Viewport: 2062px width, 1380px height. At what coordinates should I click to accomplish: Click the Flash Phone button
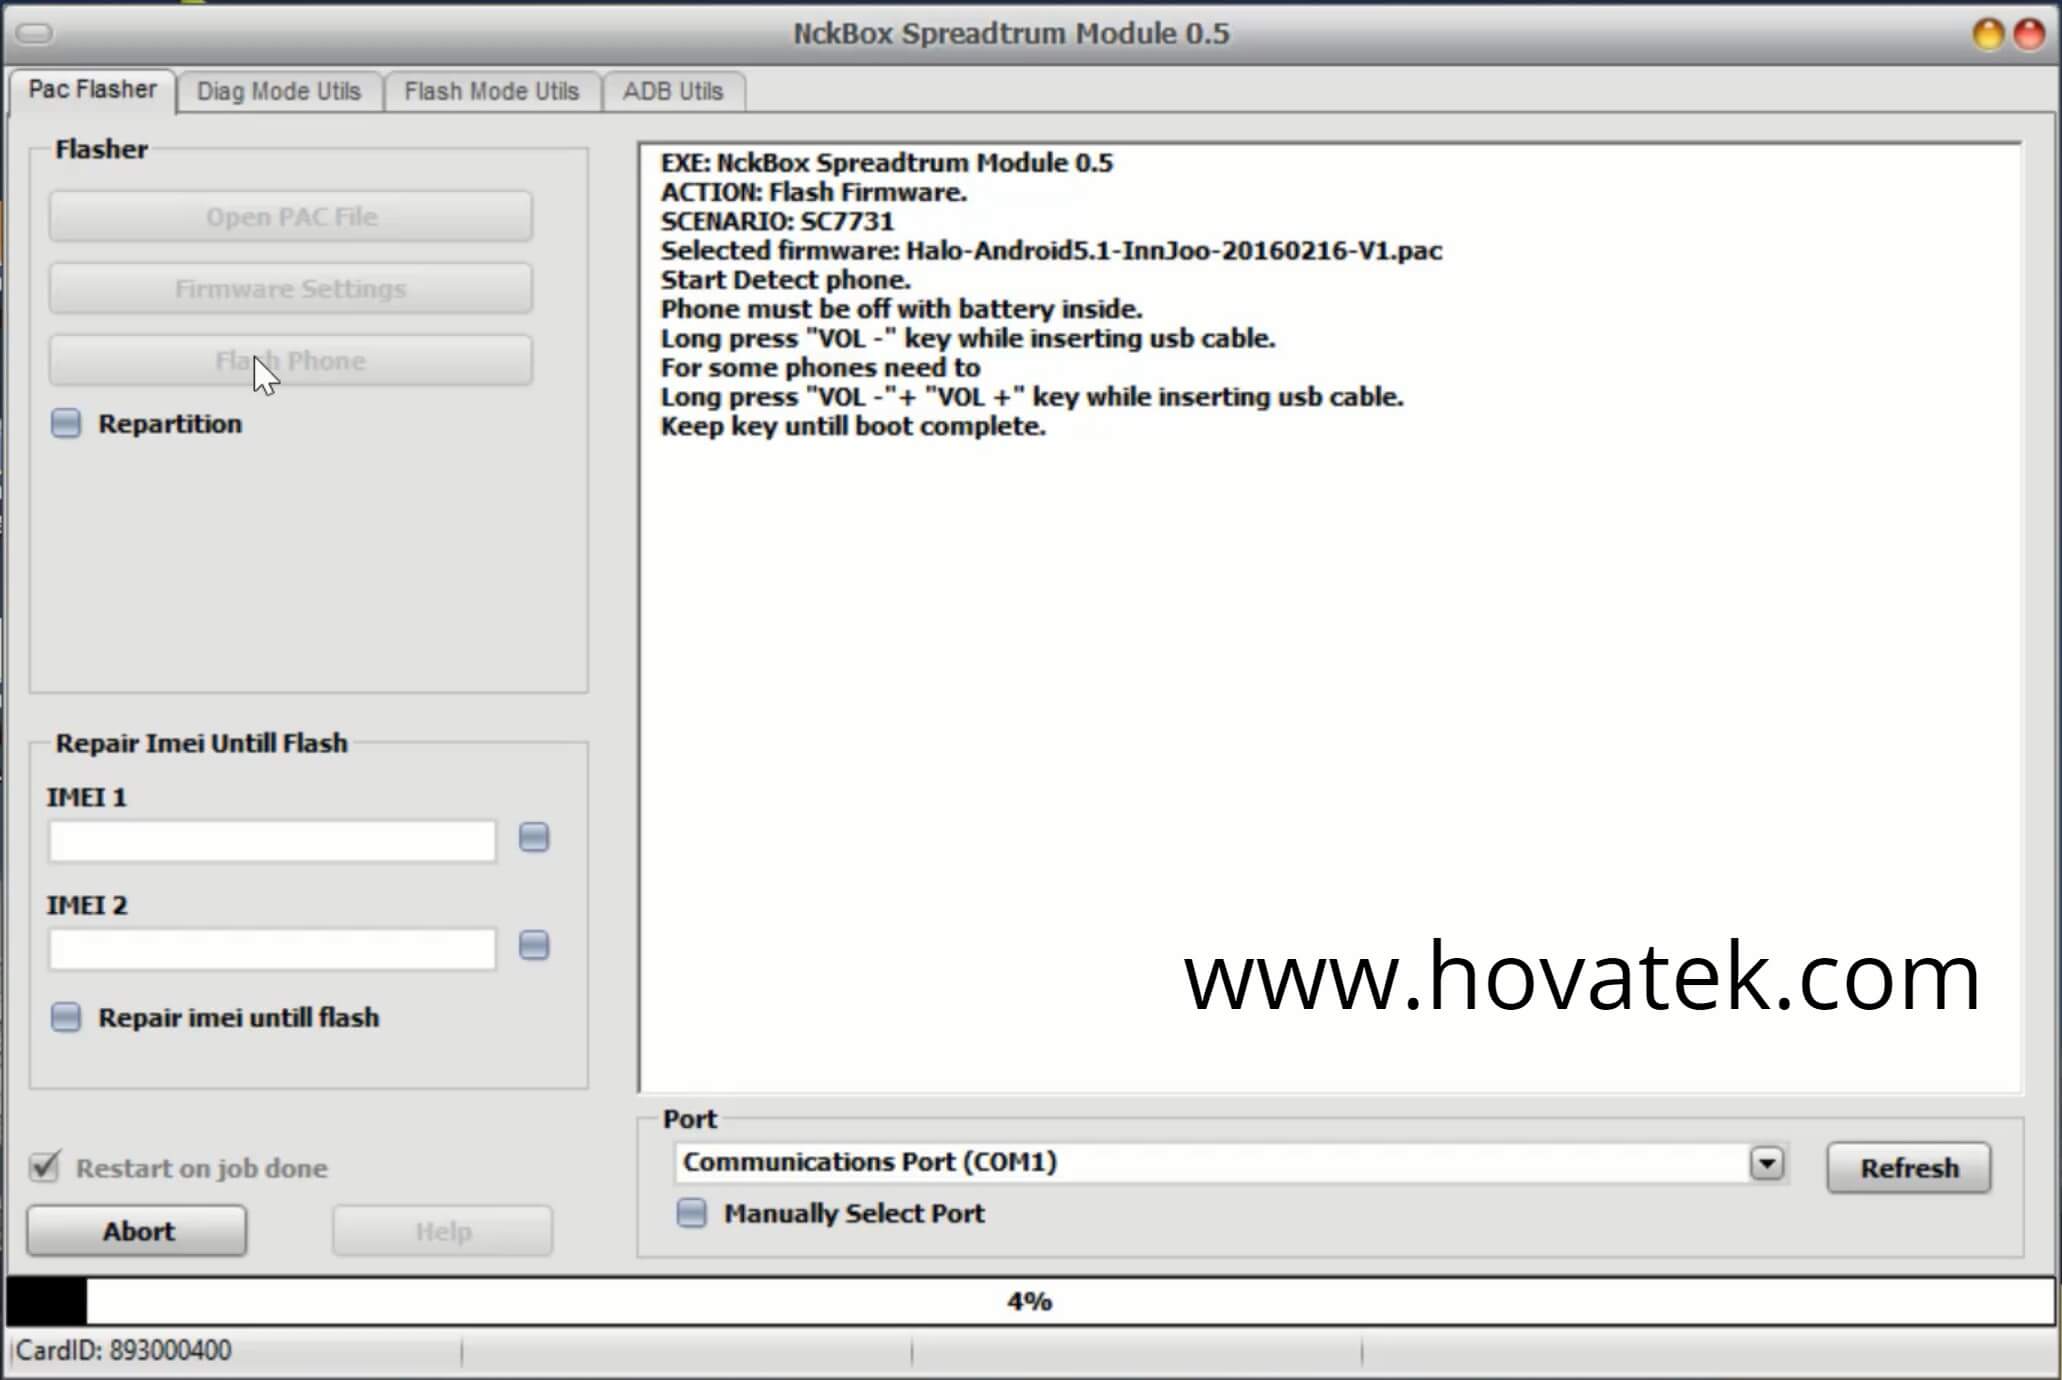[291, 361]
